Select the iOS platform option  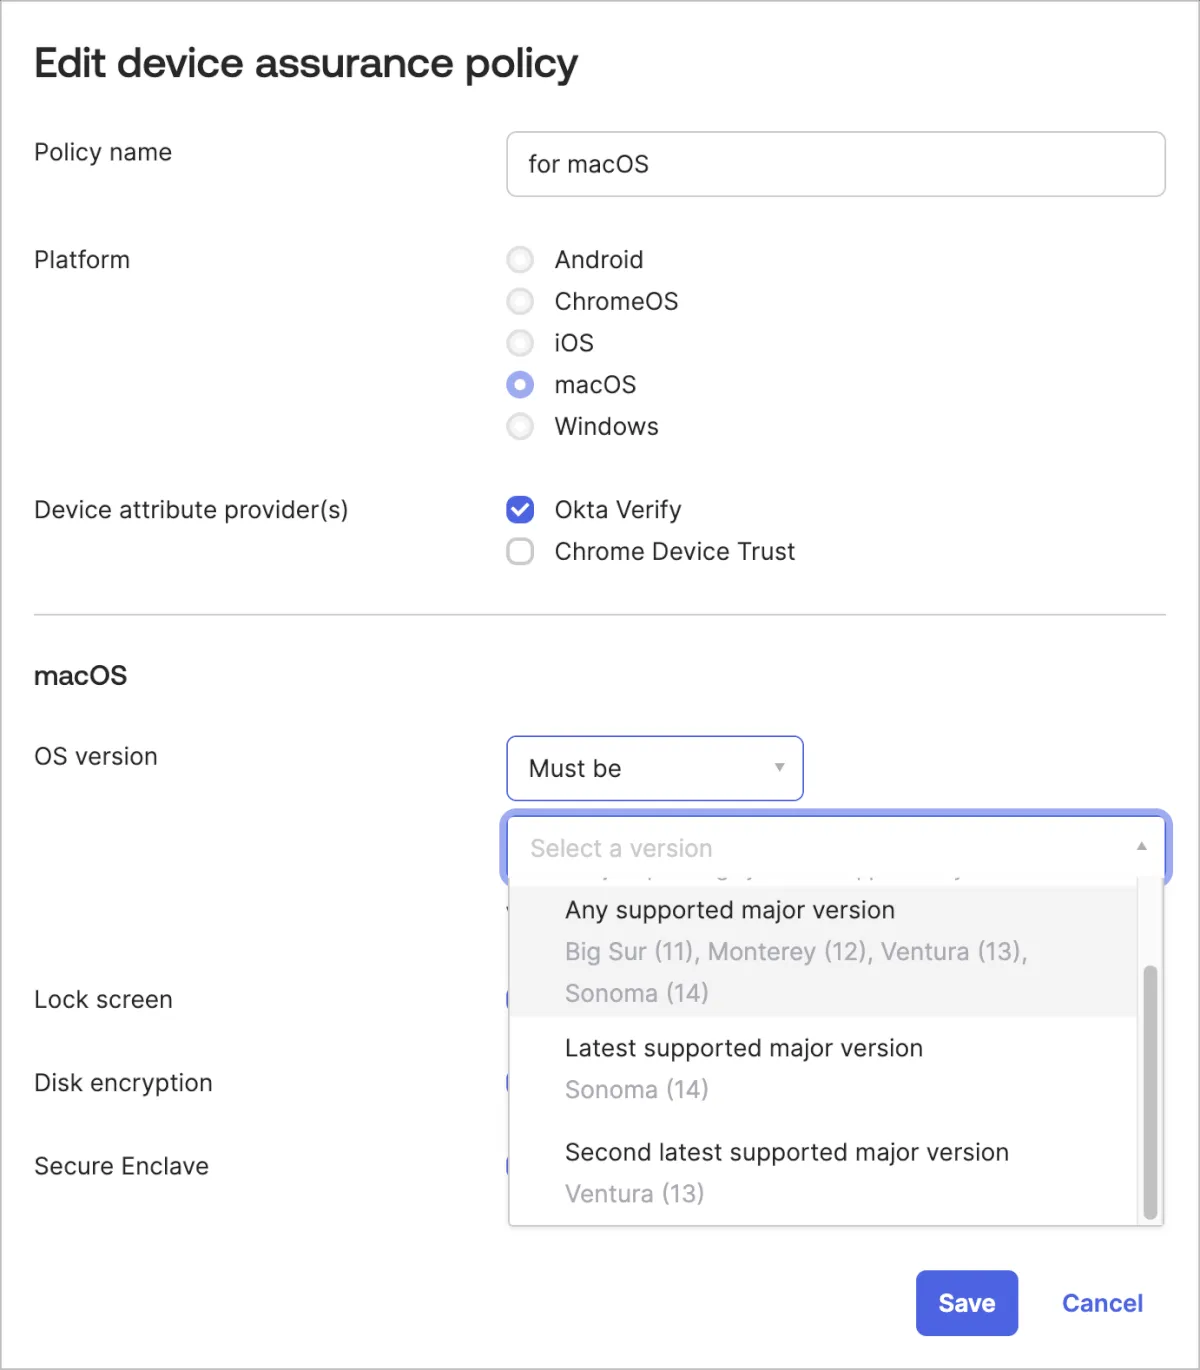coord(520,343)
